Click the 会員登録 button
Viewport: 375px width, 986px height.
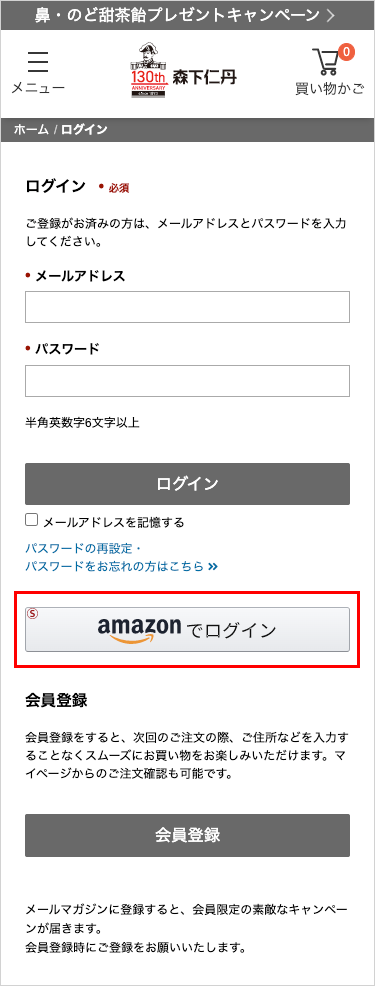click(x=188, y=835)
